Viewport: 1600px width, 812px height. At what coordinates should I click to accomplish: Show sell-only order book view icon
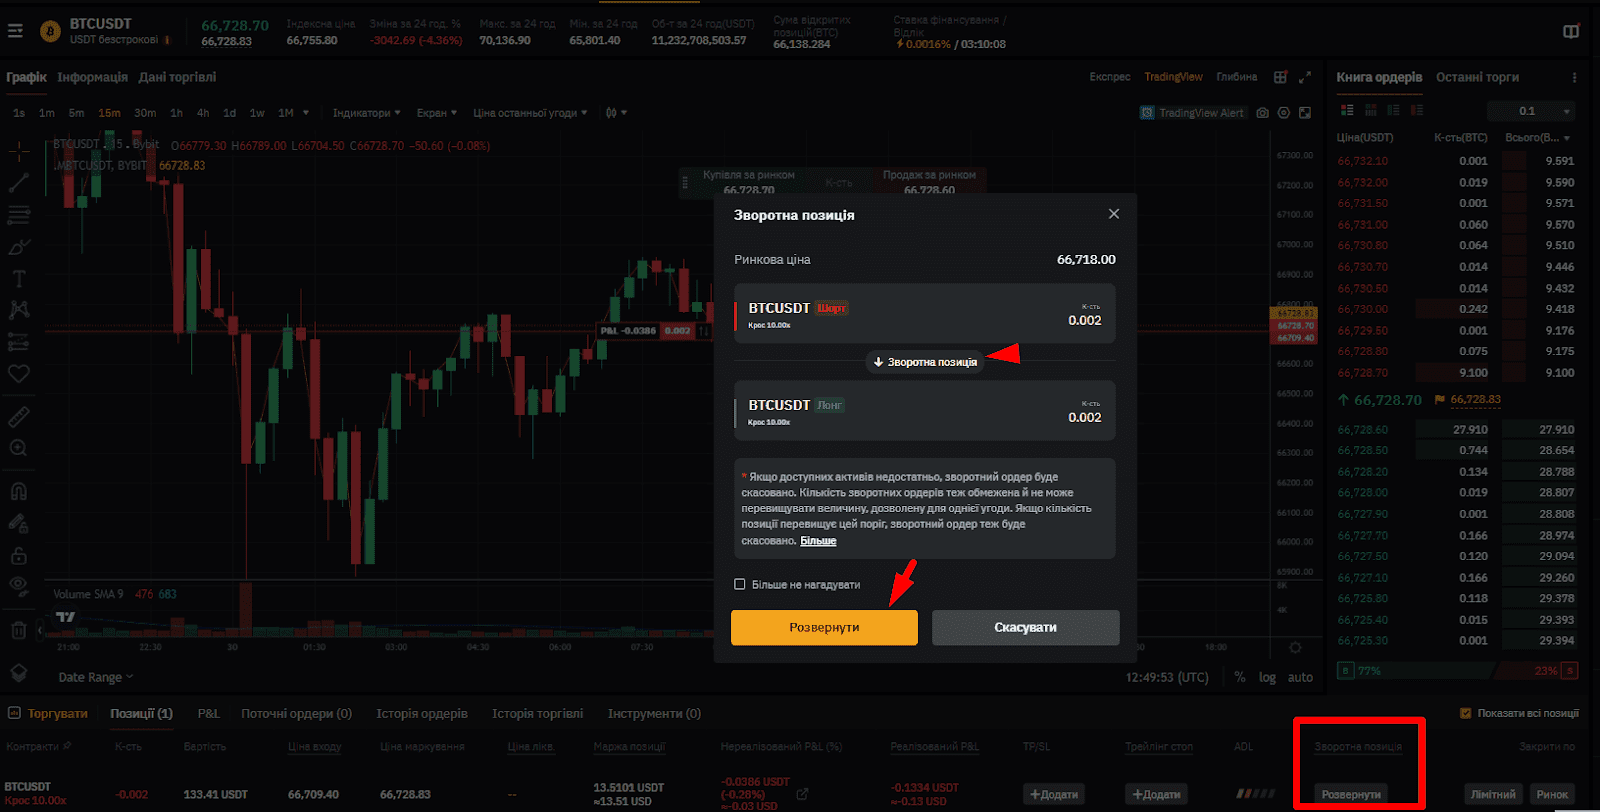click(x=1416, y=110)
